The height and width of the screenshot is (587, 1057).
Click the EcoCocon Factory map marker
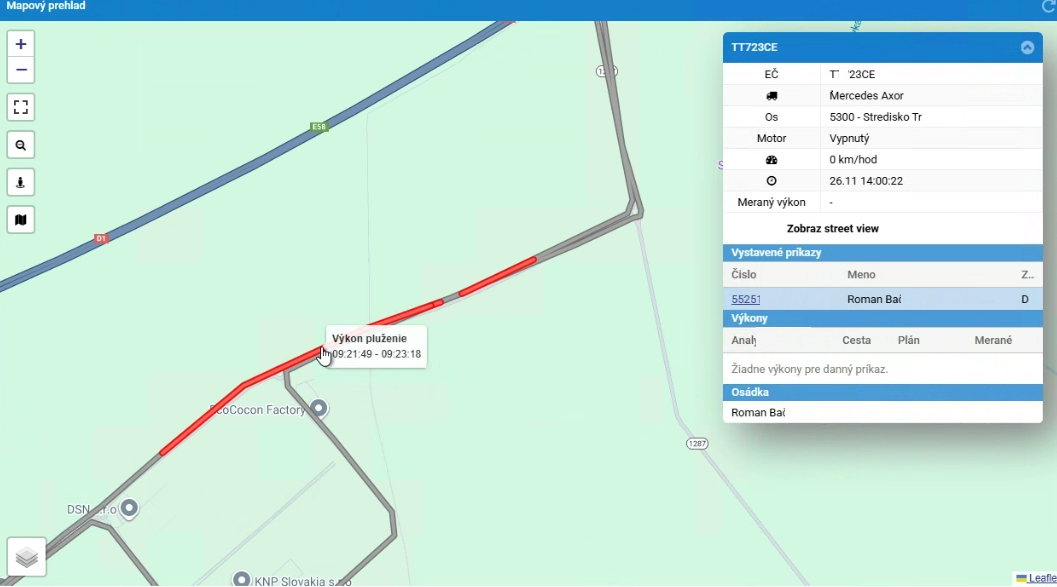tap(318, 408)
